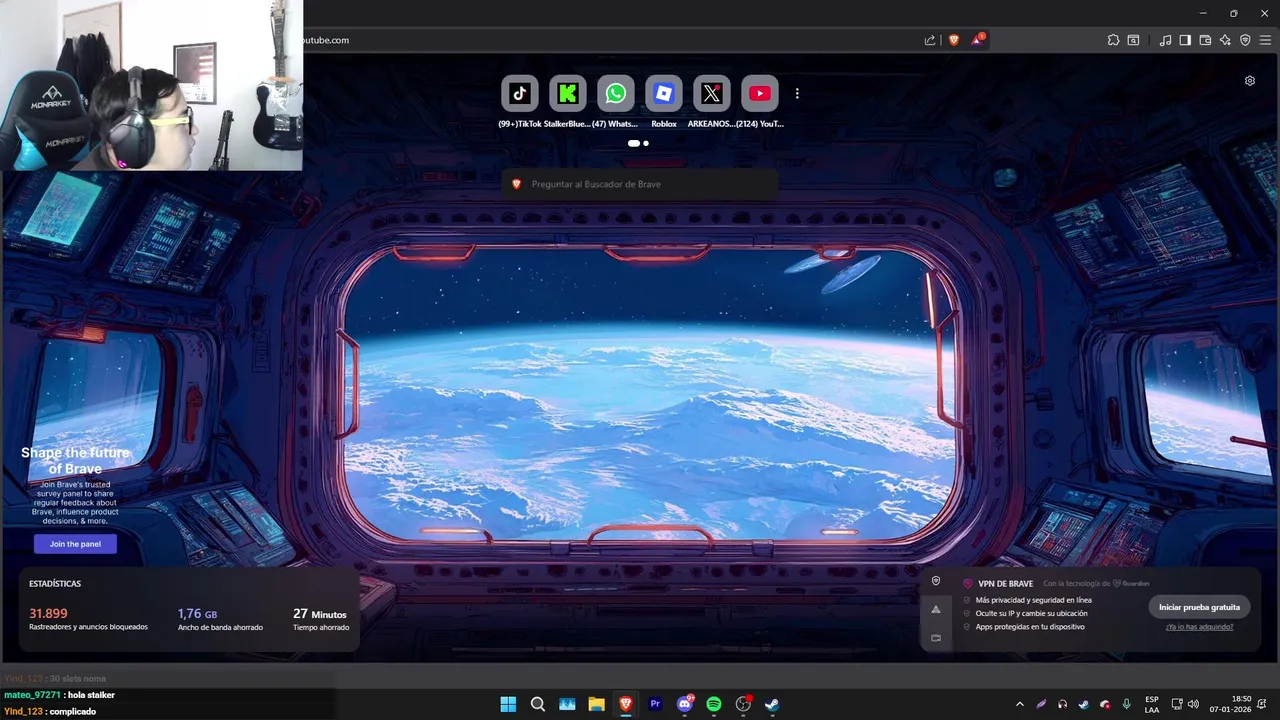Screen dimensions: 1280x720
Task: Open the Leo AI sparkle icon
Action: click(x=1225, y=40)
